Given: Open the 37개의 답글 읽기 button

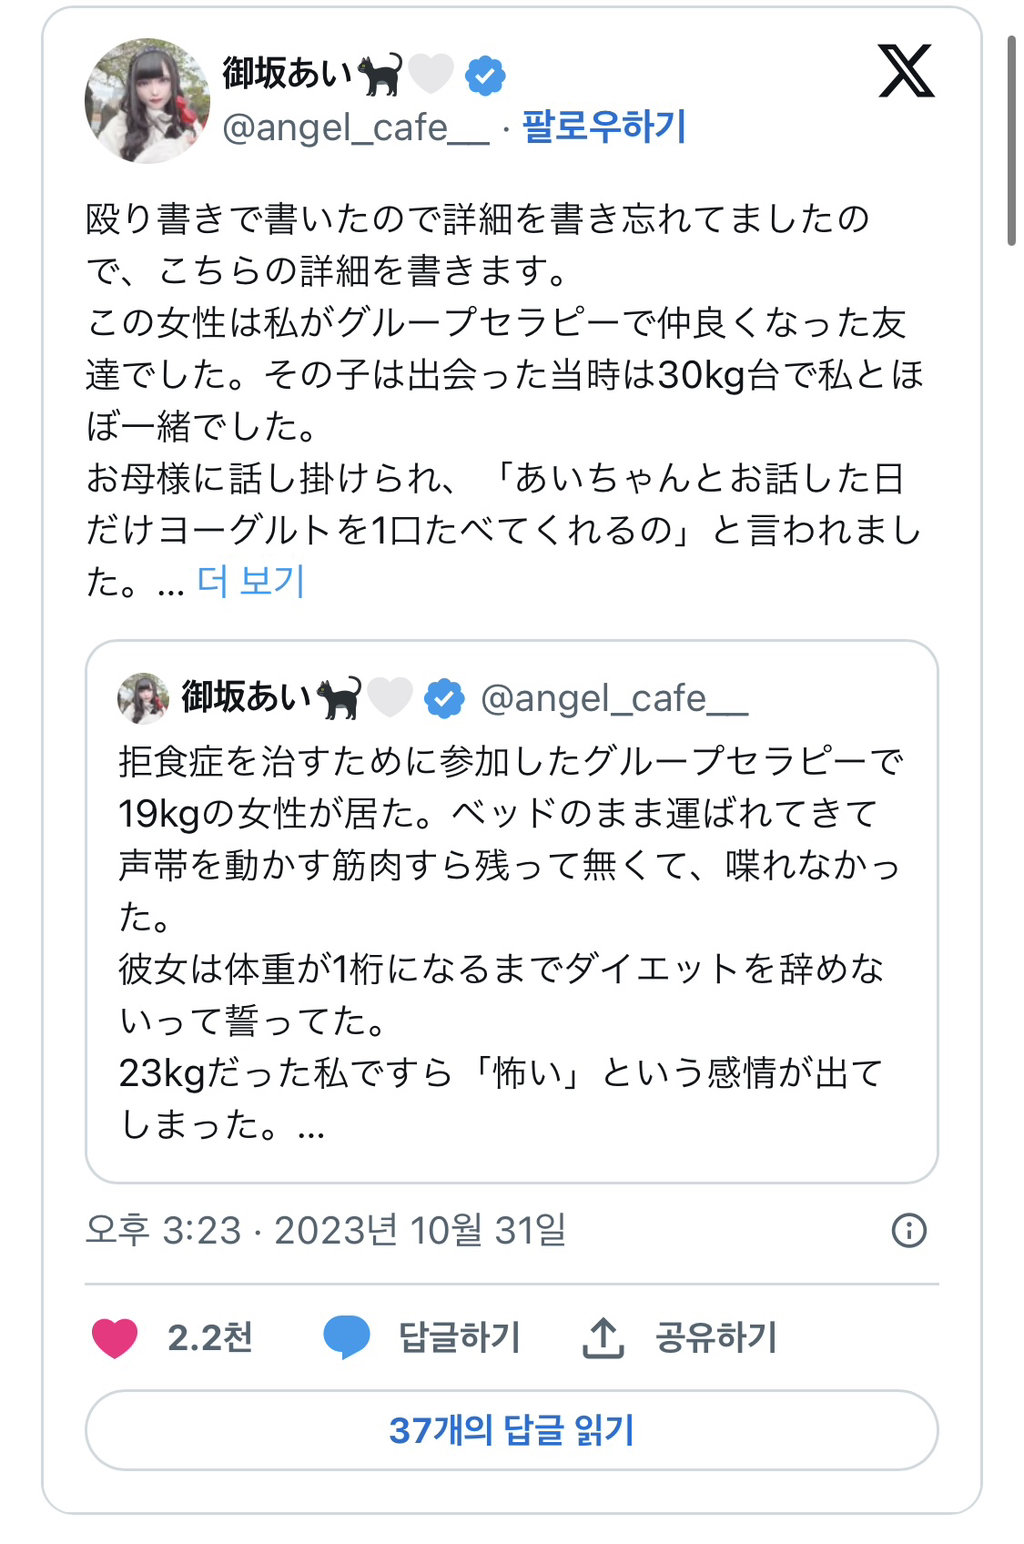Looking at the screenshot, I should point(511,1430).
